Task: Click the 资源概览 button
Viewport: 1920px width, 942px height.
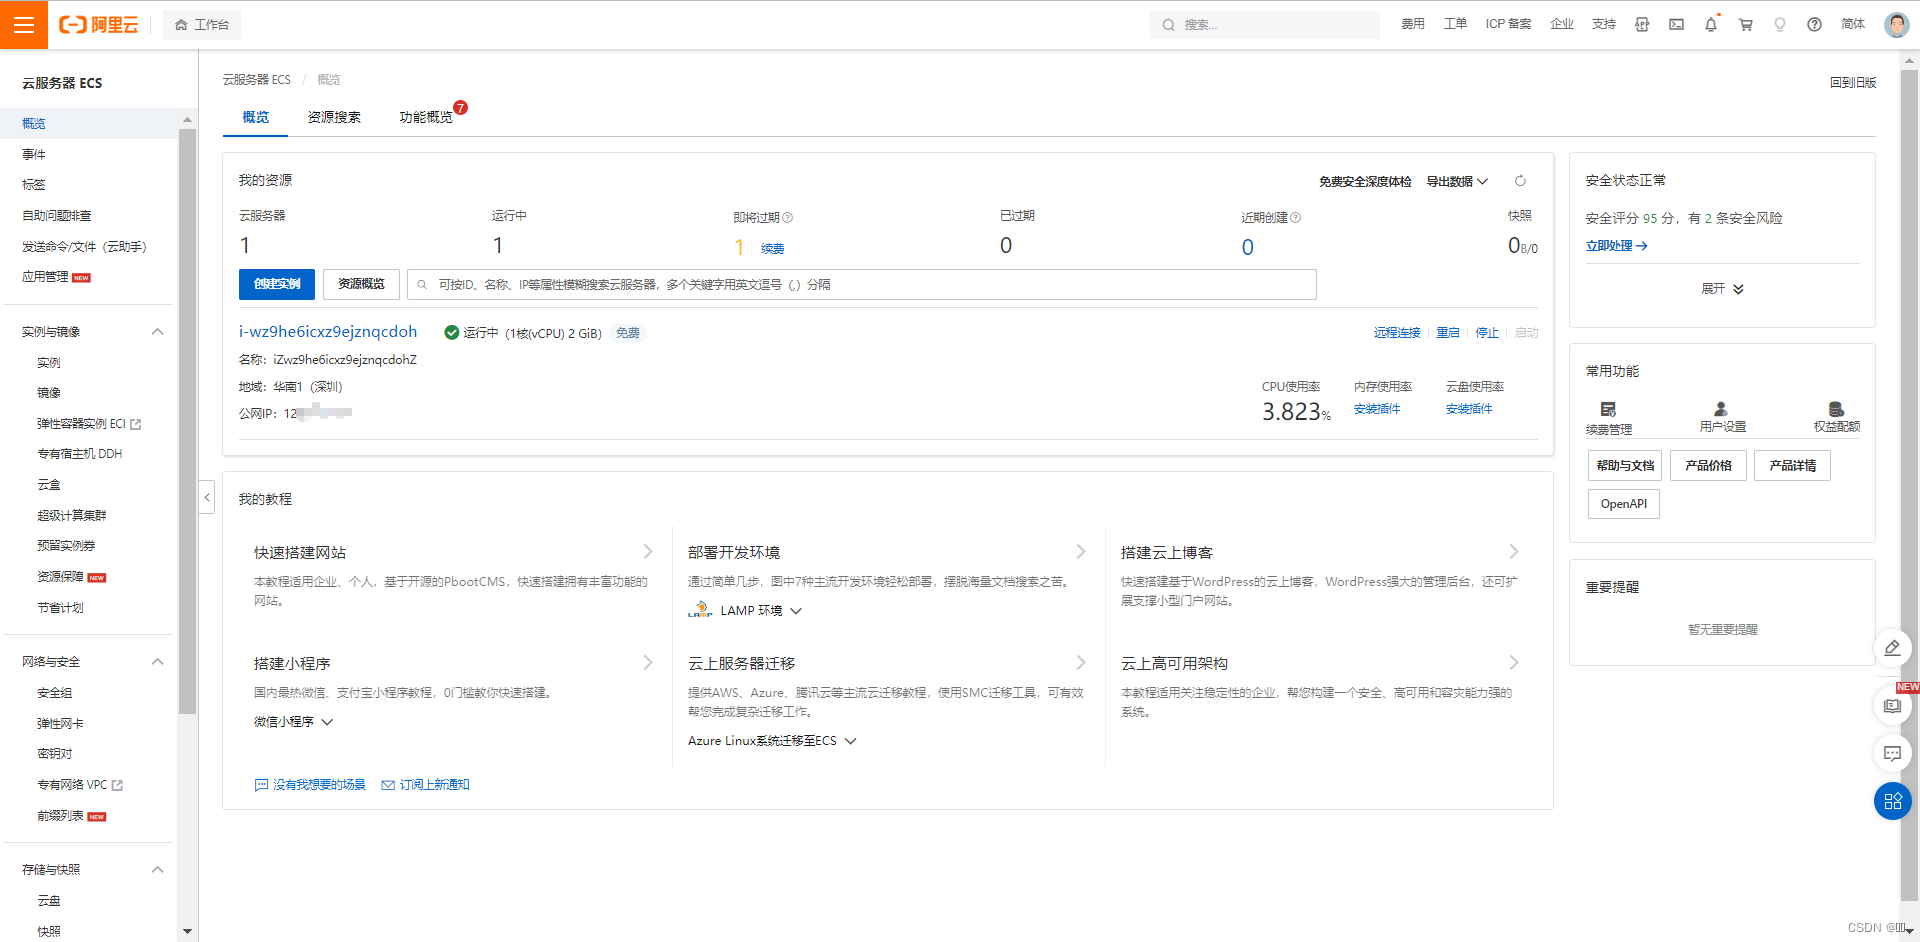Action: click(x=361, y=284)
